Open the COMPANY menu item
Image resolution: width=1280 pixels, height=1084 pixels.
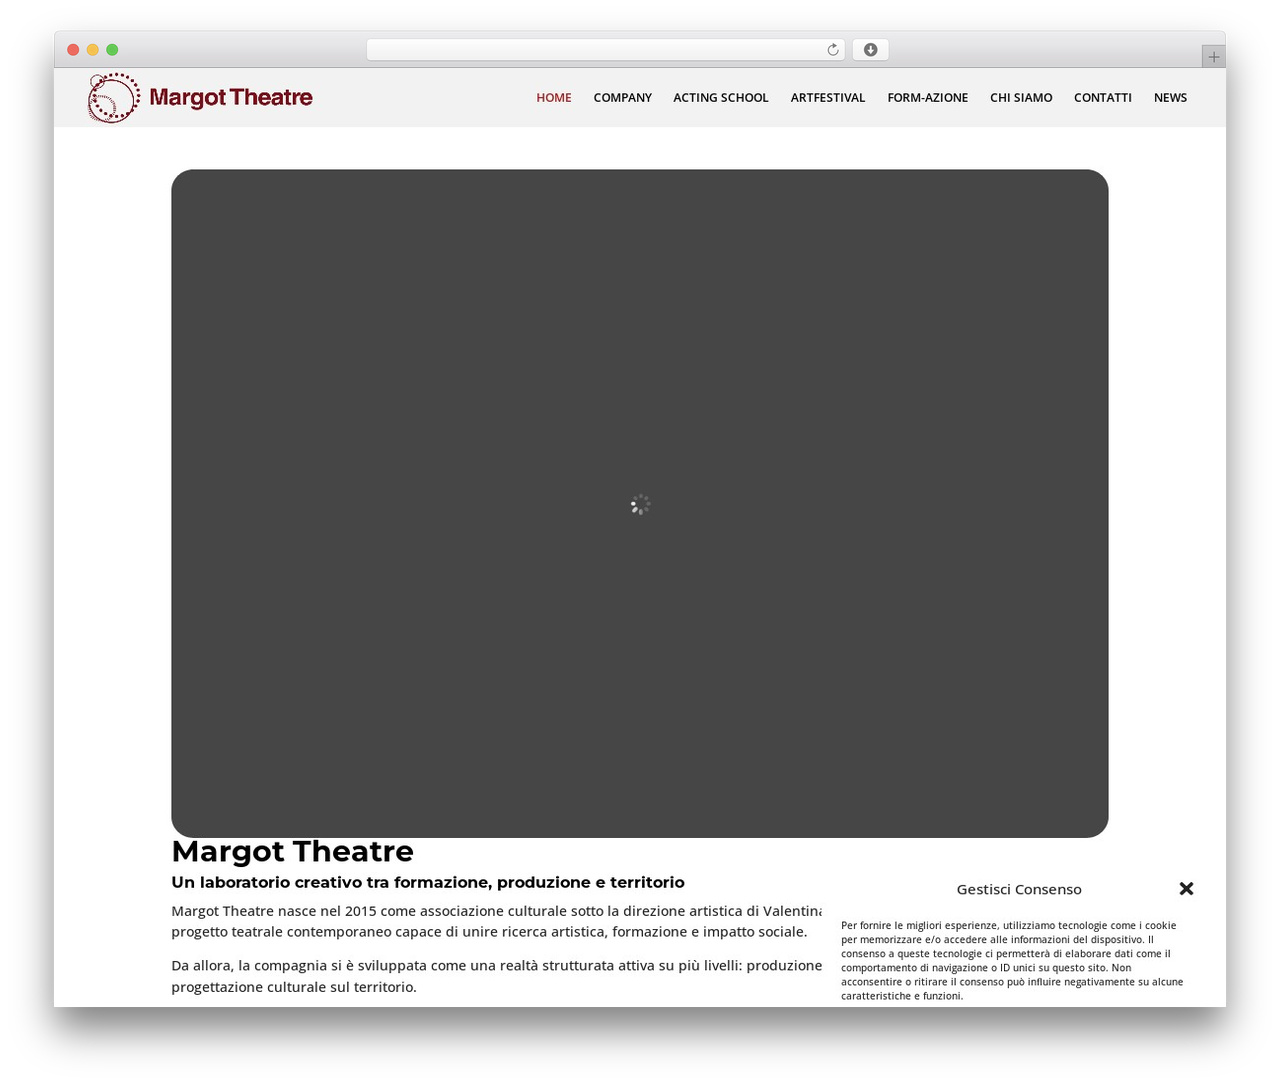[622, 98]
